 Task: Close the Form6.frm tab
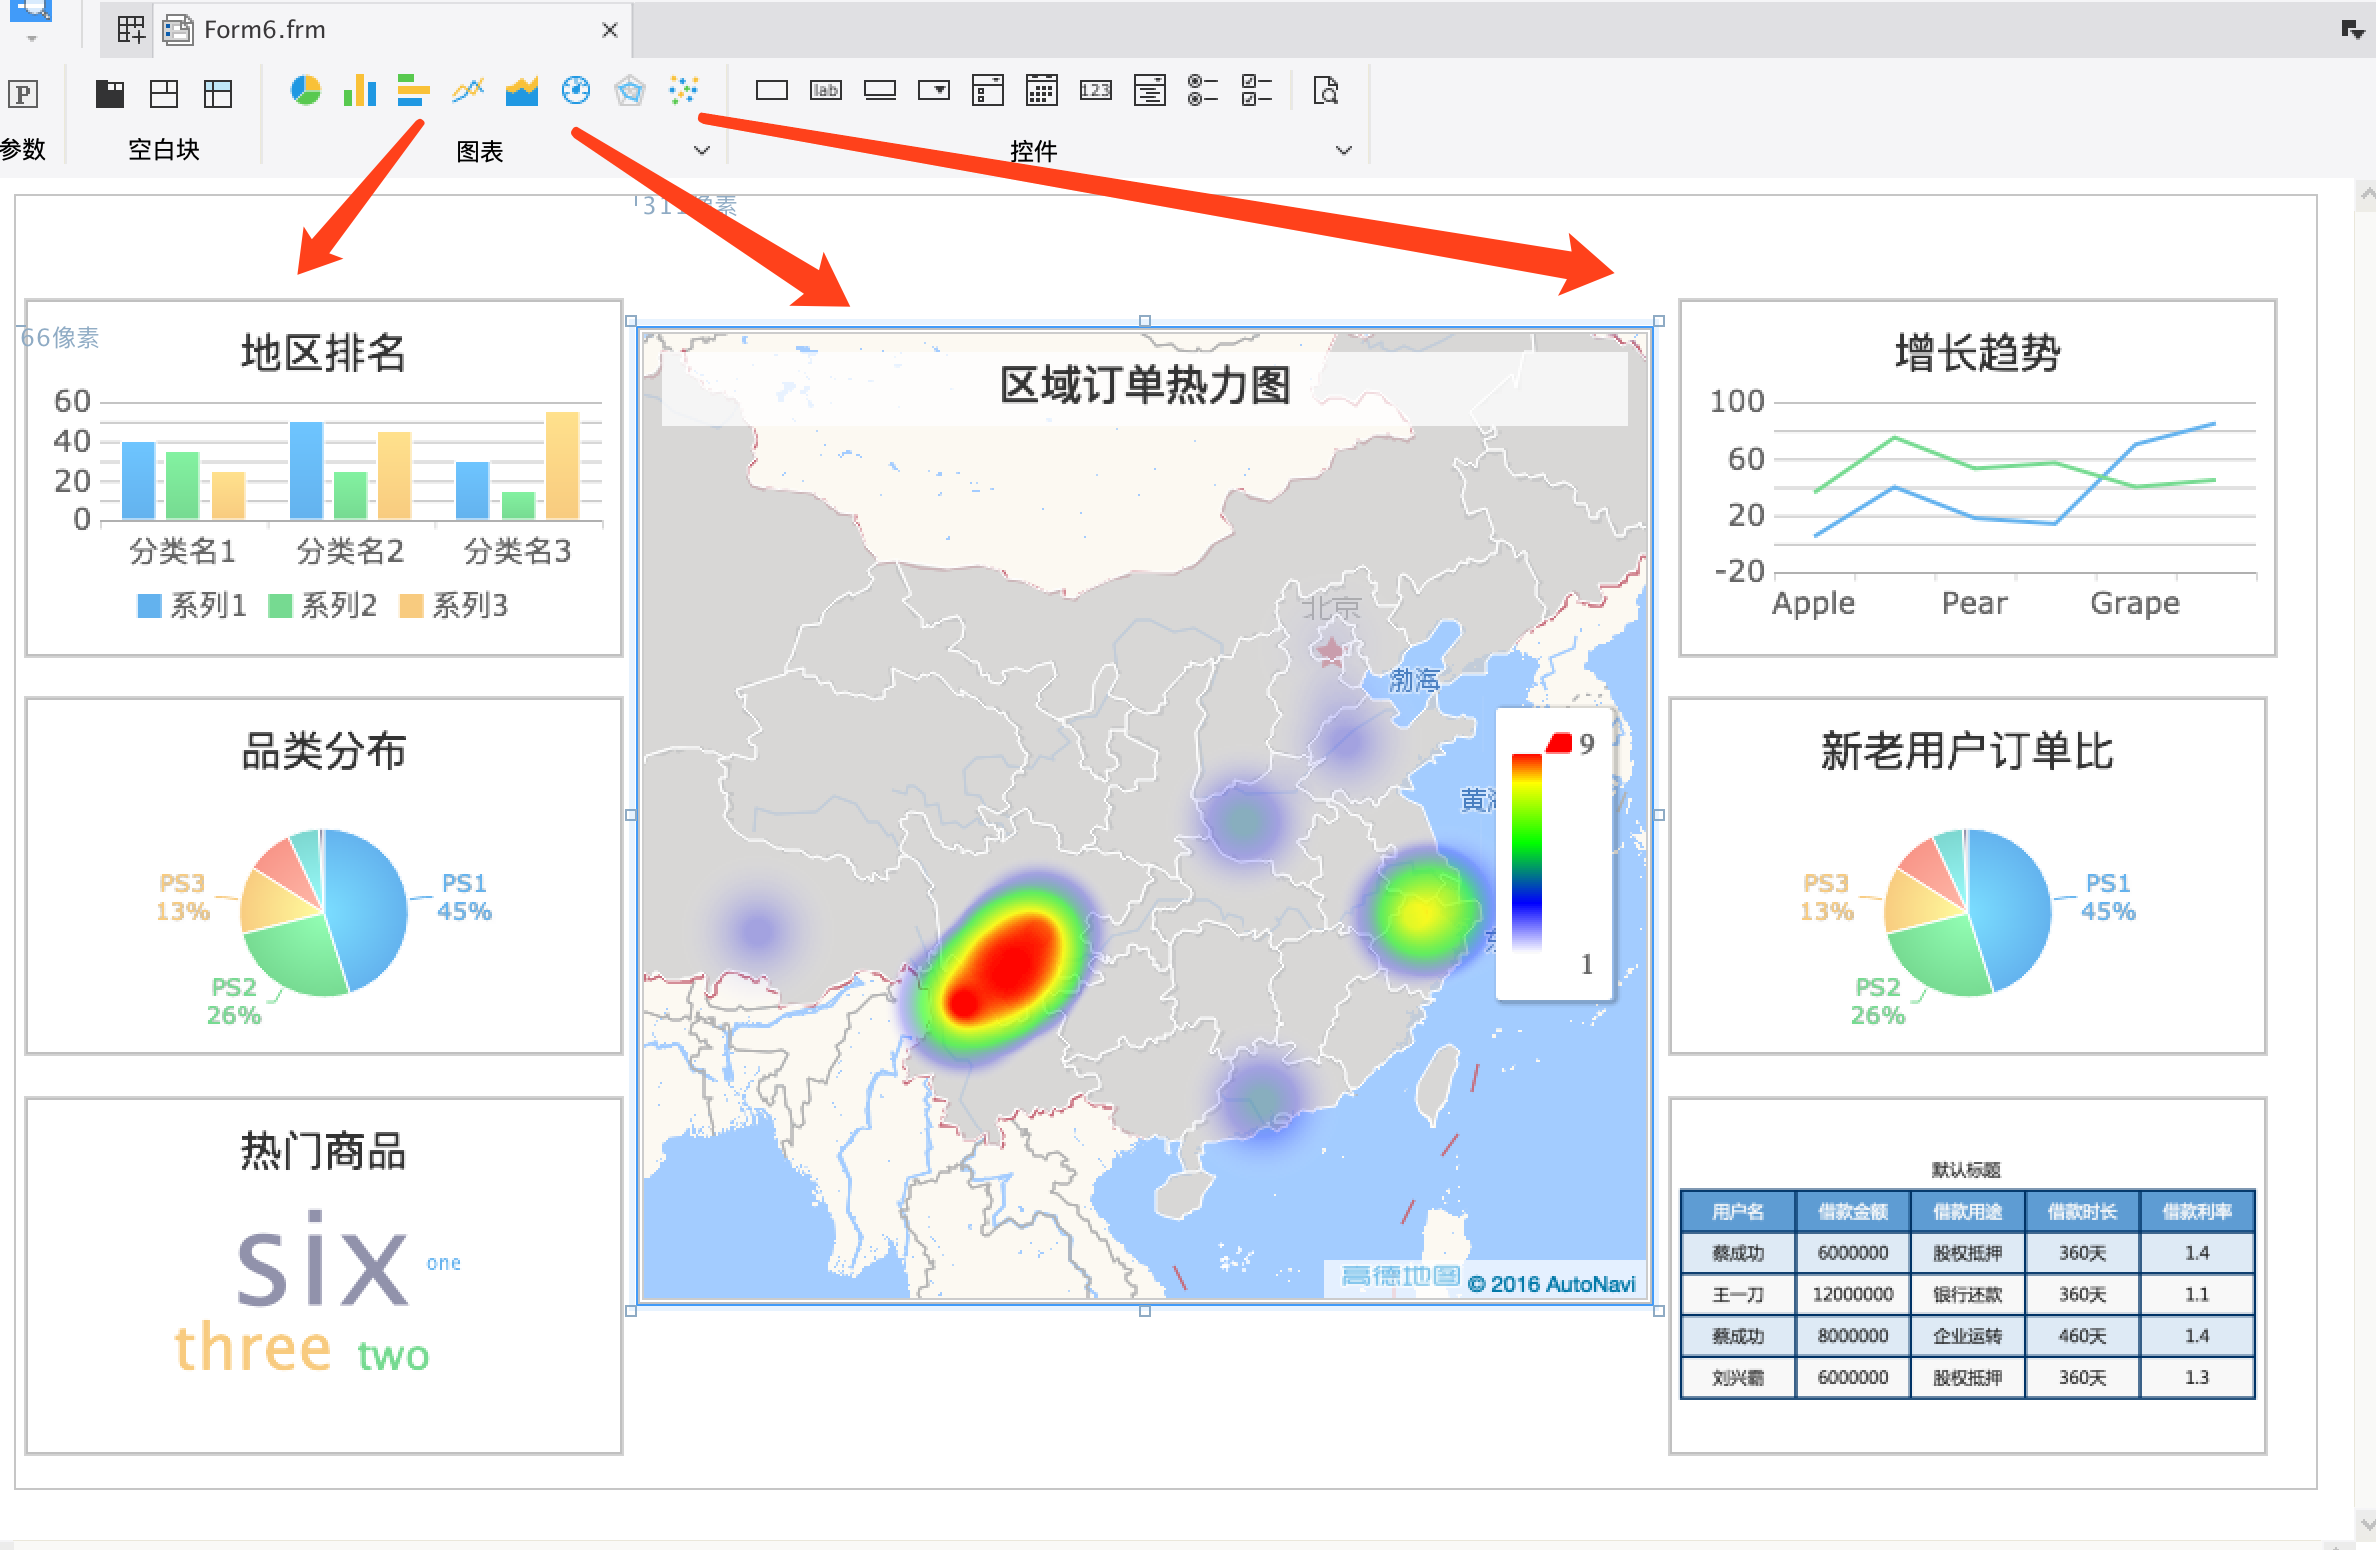pos(610,30)
